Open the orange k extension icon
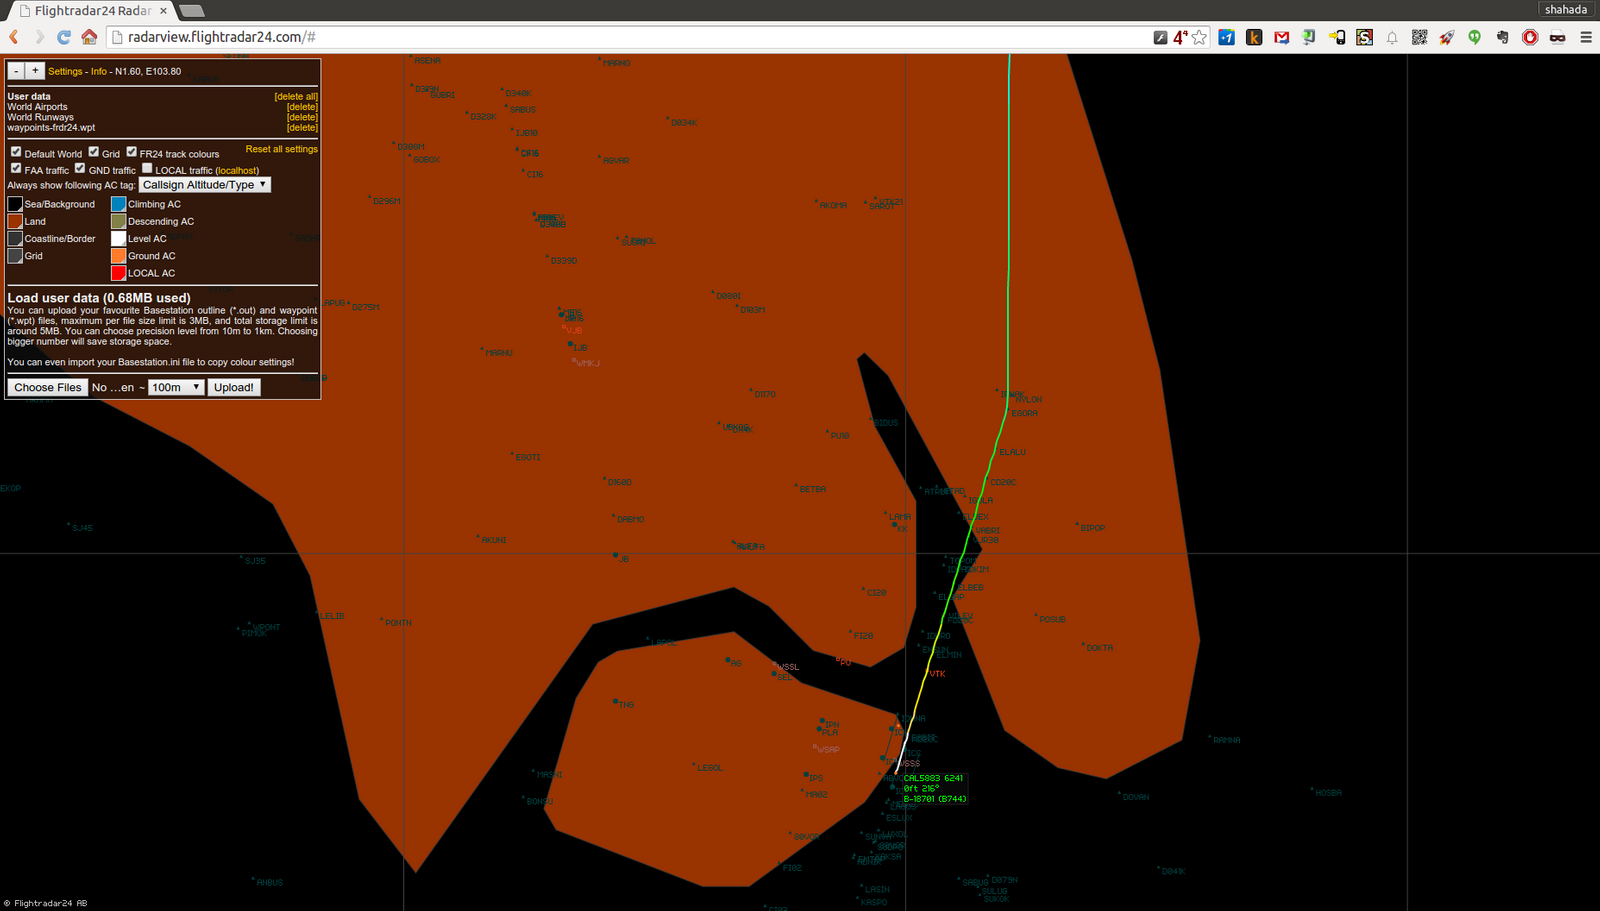 click(1254, 37)
